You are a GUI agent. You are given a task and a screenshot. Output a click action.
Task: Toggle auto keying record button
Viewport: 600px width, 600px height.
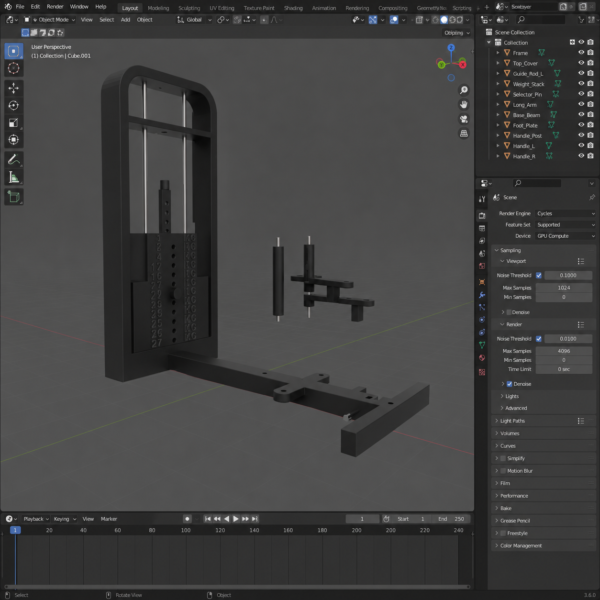coord(187,519)
